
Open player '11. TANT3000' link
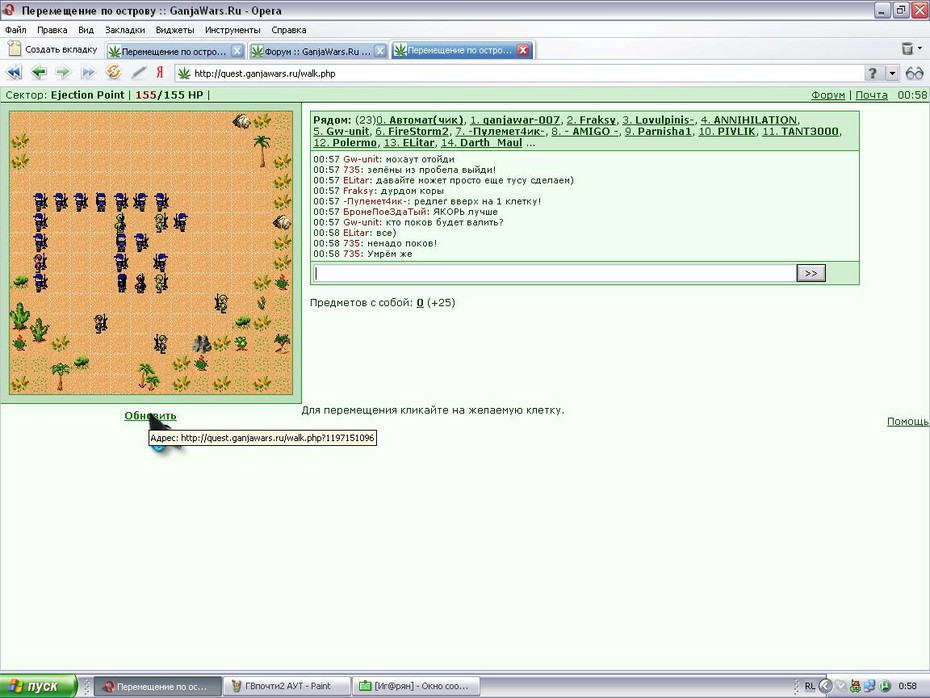(801, 131)
